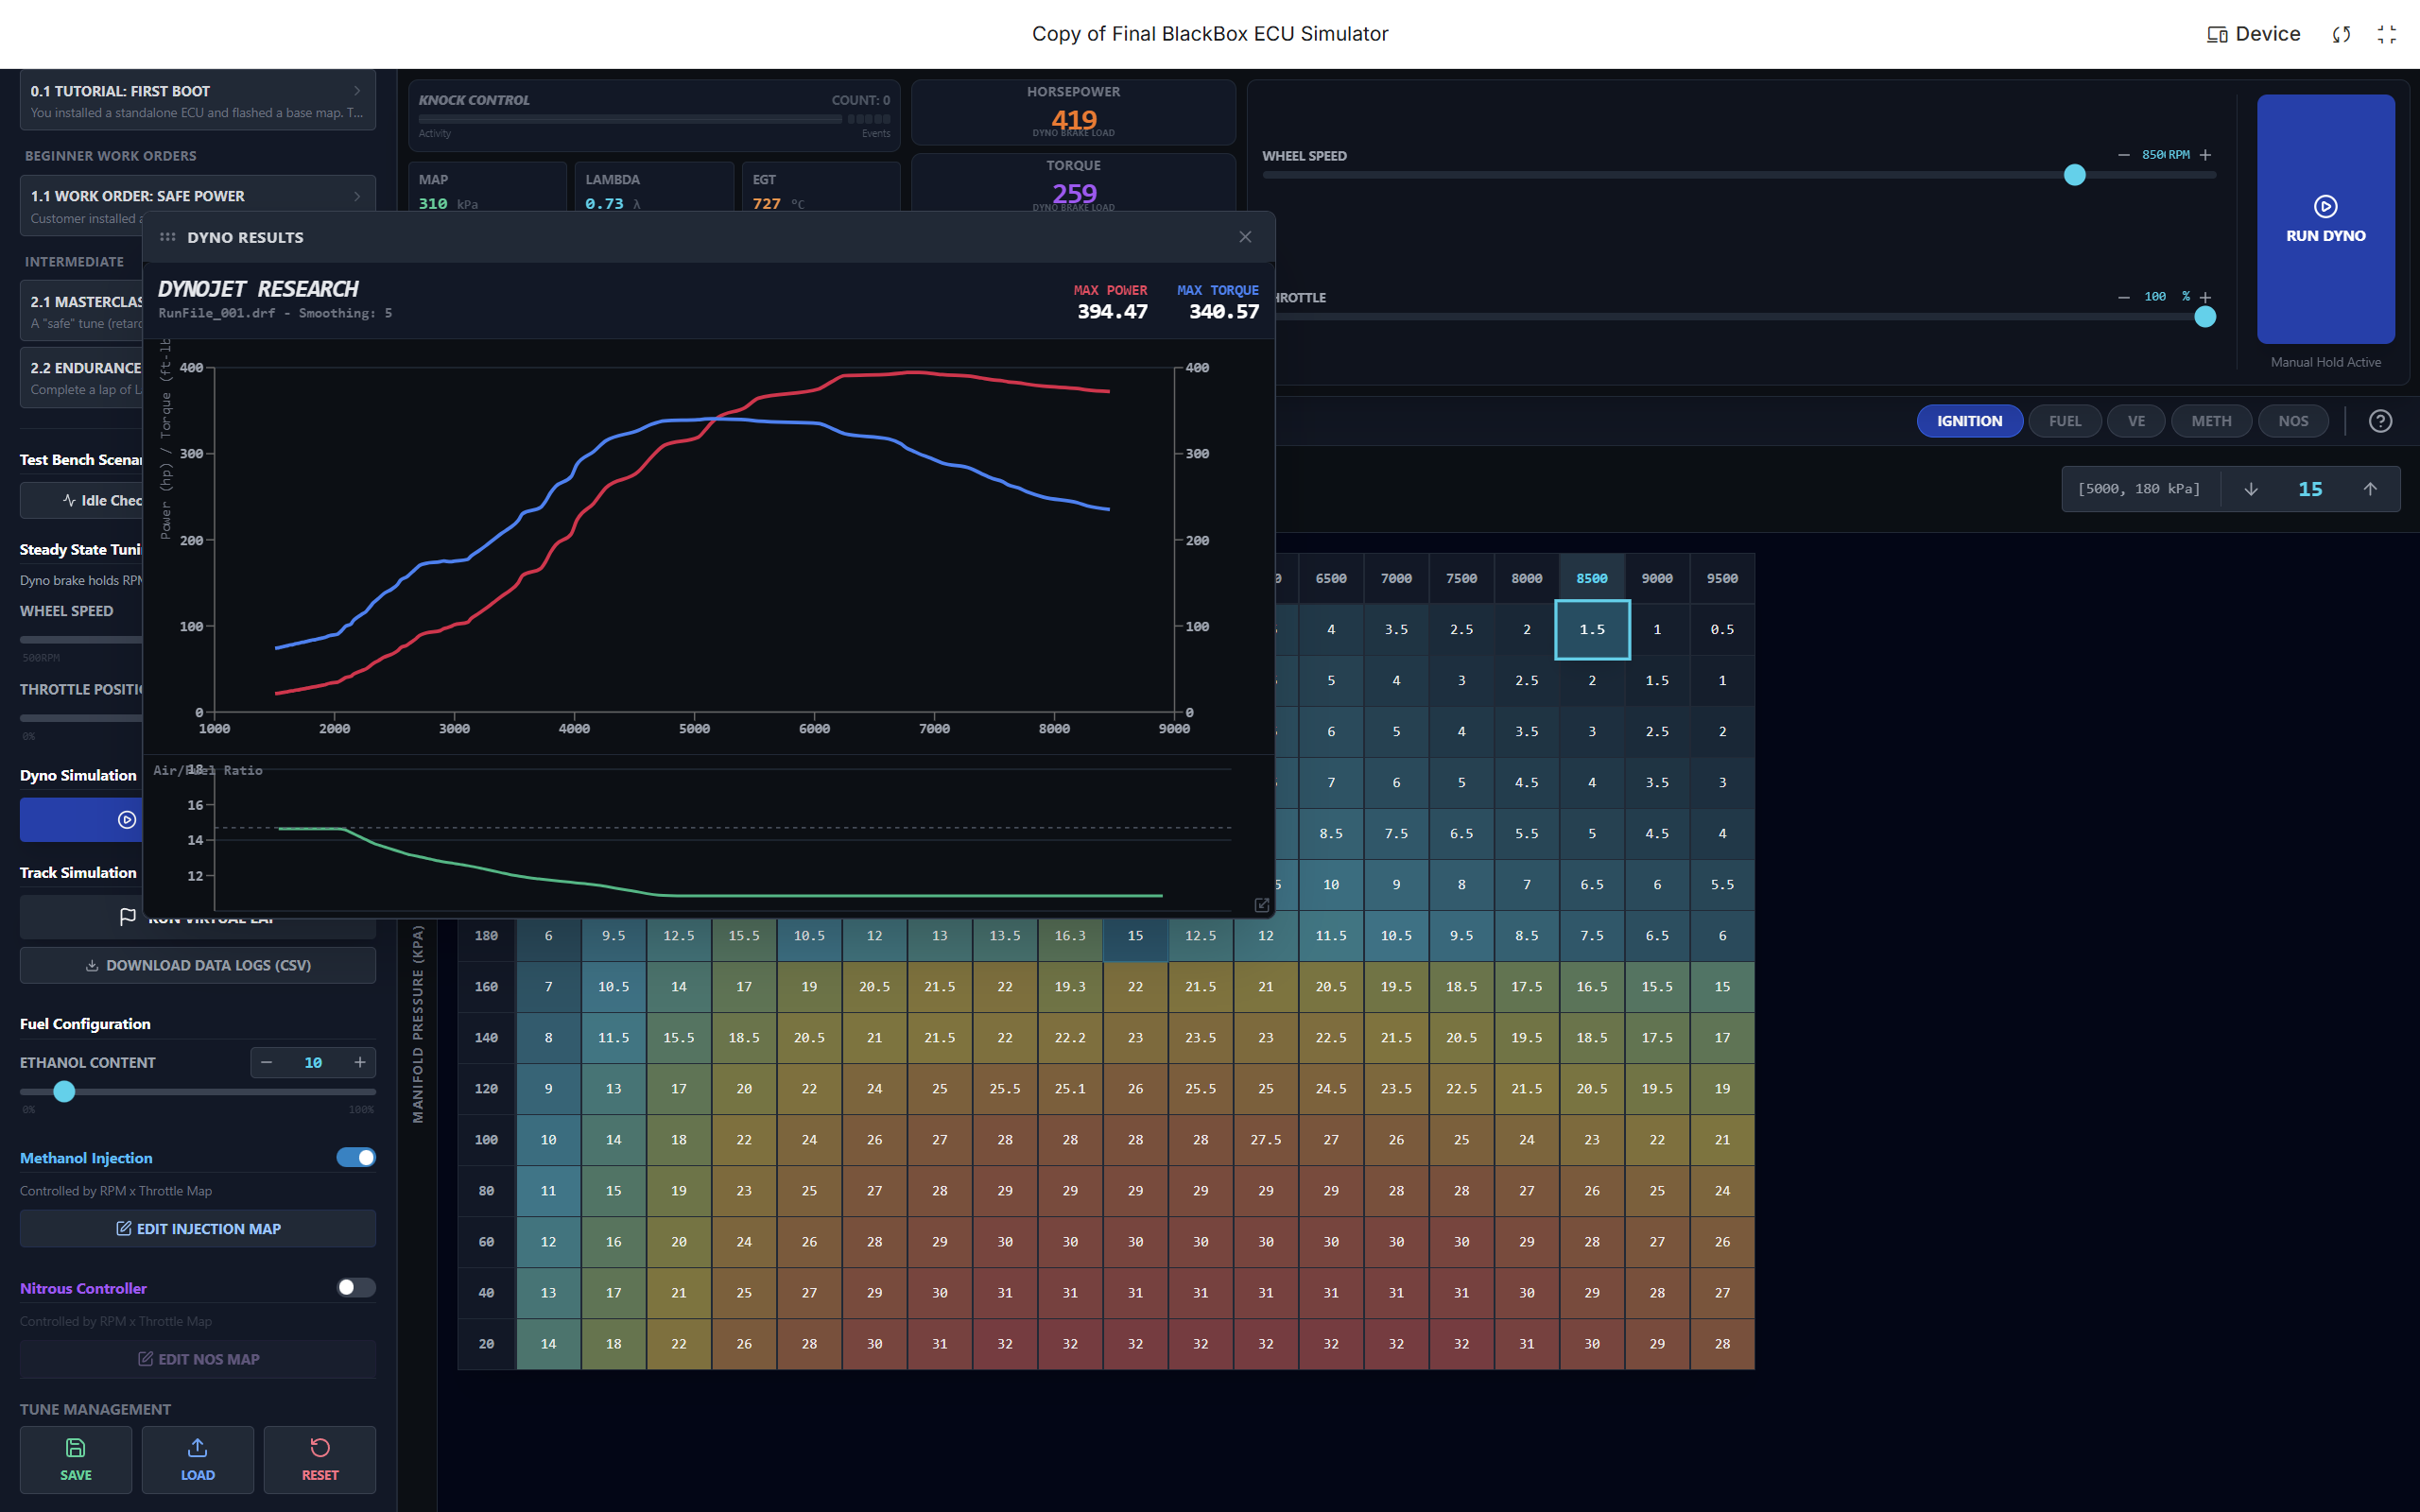Click the RUN DYNO button

[2325, 220]
